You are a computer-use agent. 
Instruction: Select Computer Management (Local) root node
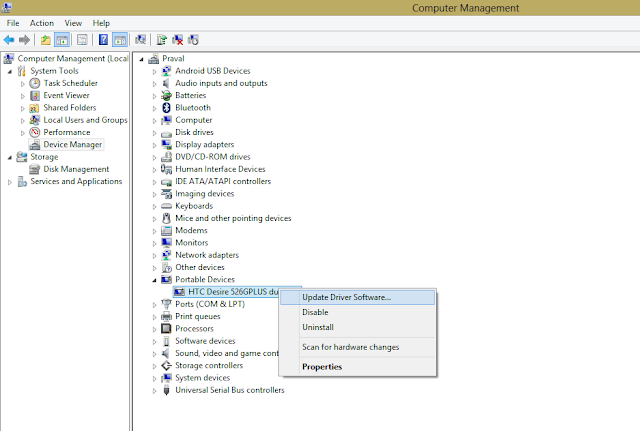[73, 58]
